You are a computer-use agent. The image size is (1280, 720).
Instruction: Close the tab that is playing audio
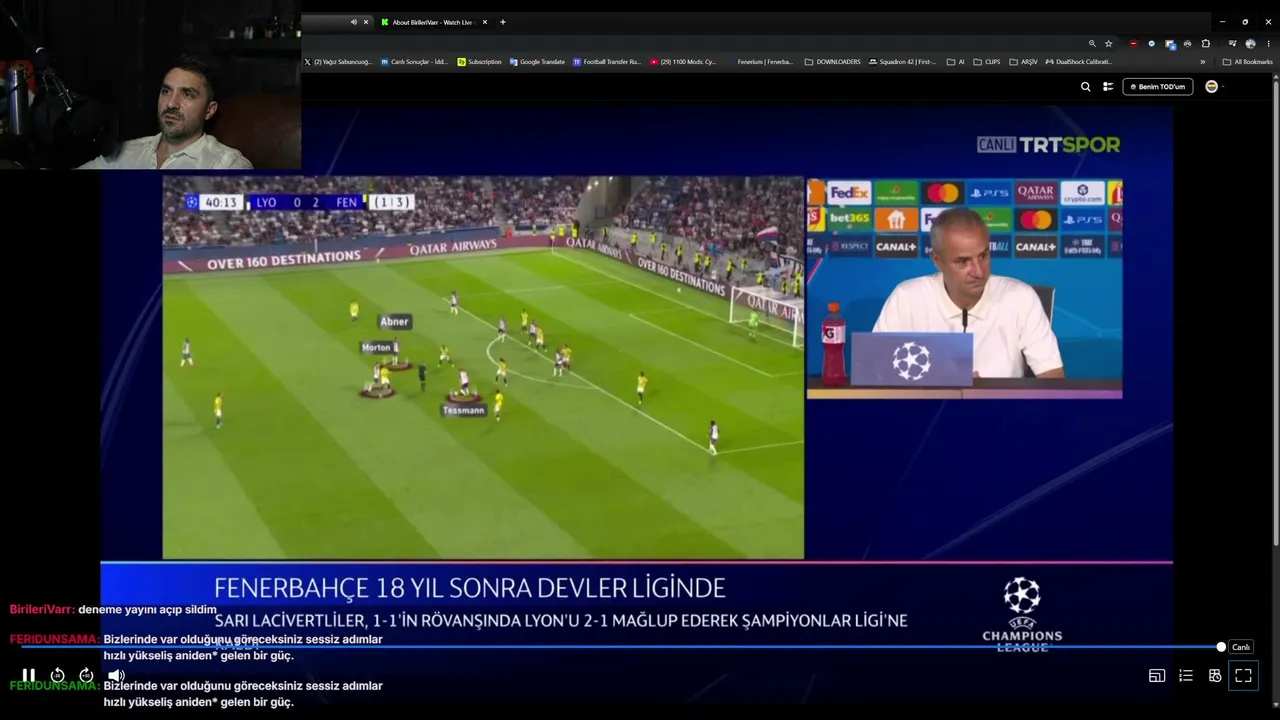366,22
